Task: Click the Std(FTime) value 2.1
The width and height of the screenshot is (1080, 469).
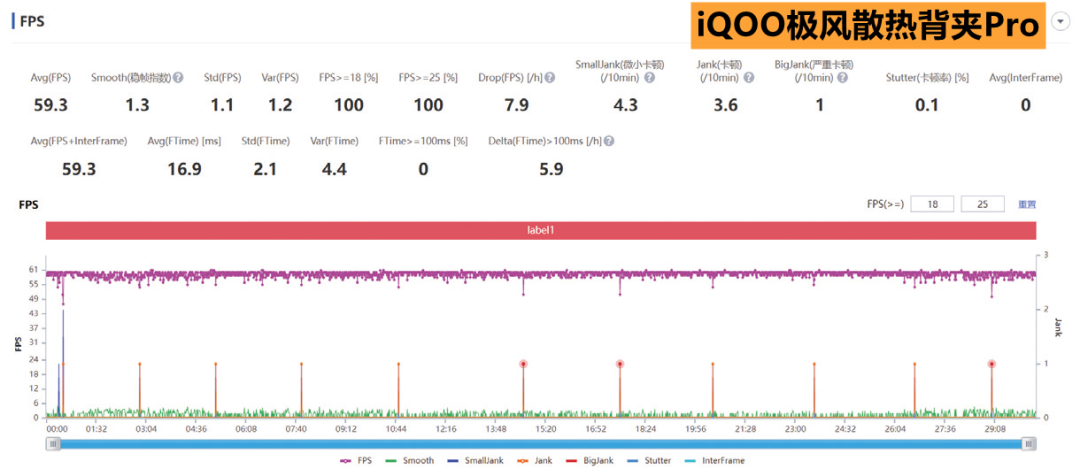Action: (x=264, y=169)
